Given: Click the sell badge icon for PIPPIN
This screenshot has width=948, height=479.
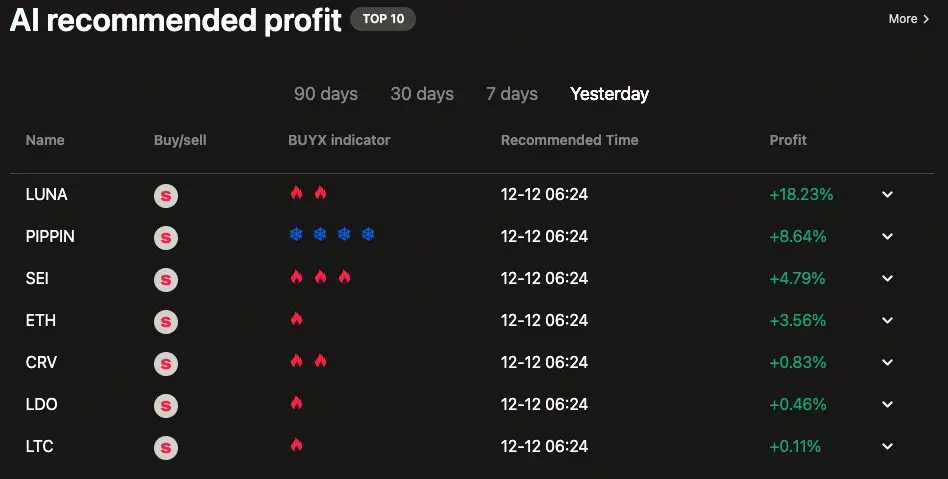Looking at the screenshot, I should click(166, 238).
